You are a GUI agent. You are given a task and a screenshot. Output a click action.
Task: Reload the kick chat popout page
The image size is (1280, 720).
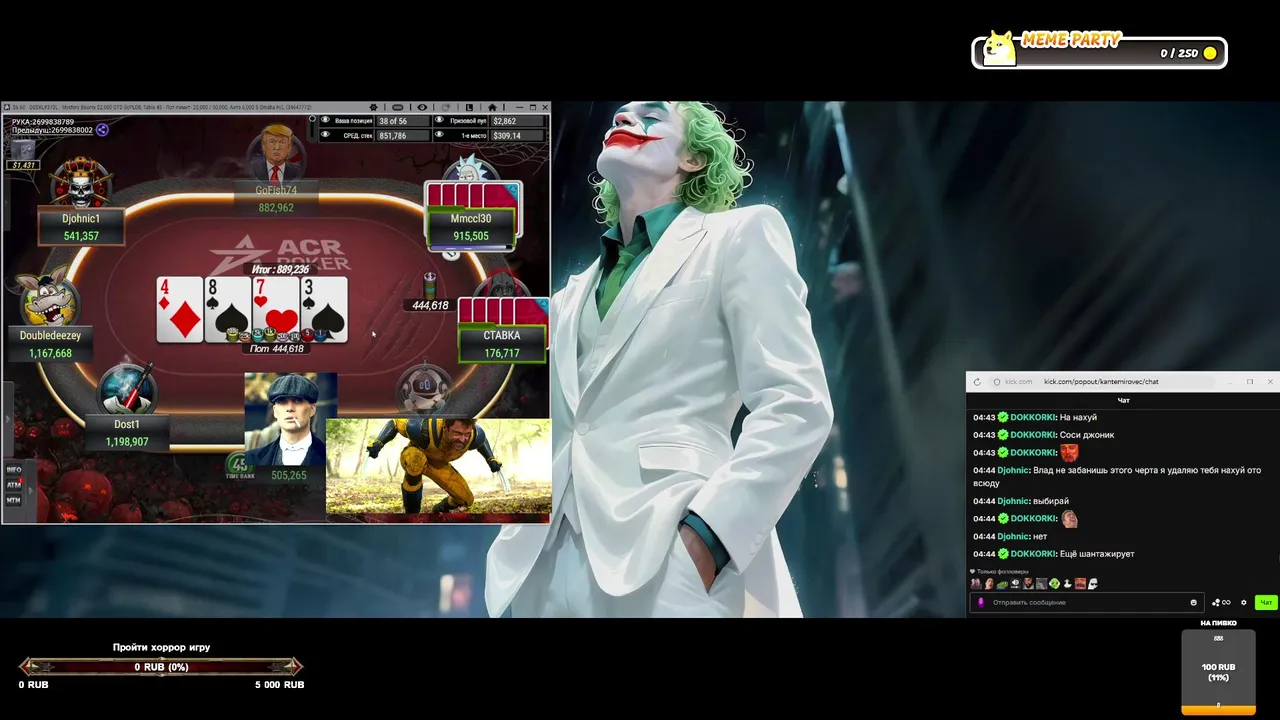(x=977, y=381)
